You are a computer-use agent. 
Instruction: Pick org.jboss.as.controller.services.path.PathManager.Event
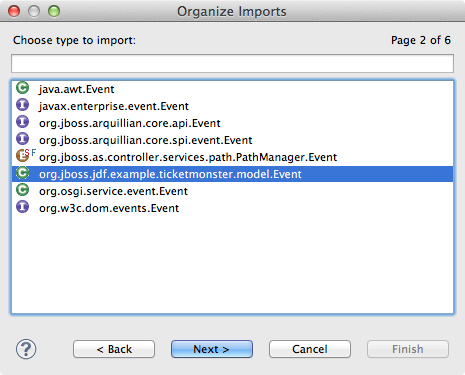coord(233,157)
